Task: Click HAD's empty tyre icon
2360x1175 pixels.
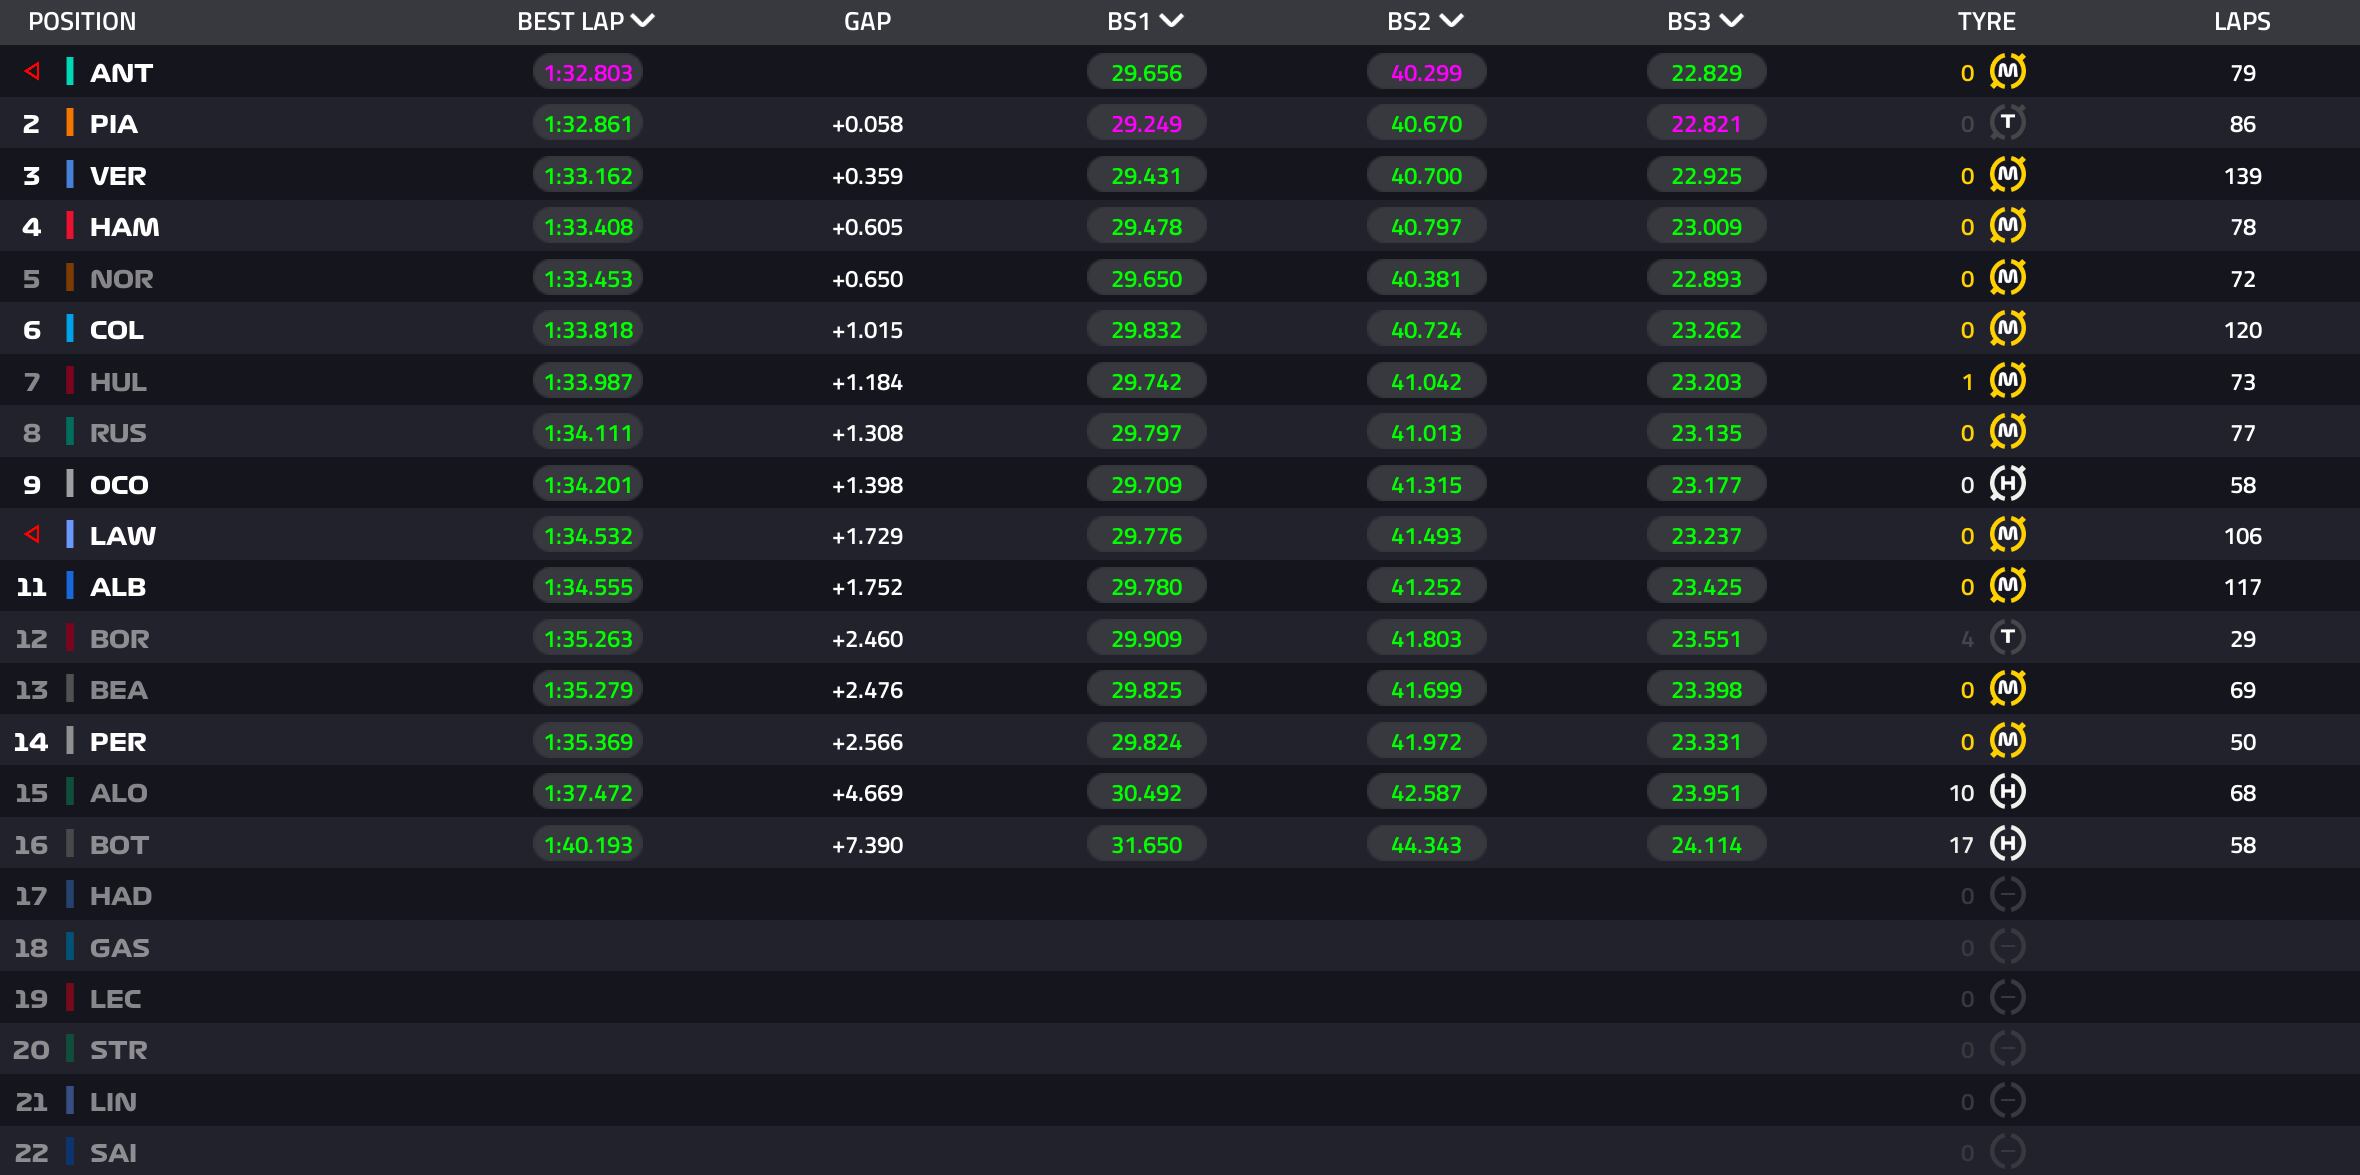Action: (x=2007, y=895)
